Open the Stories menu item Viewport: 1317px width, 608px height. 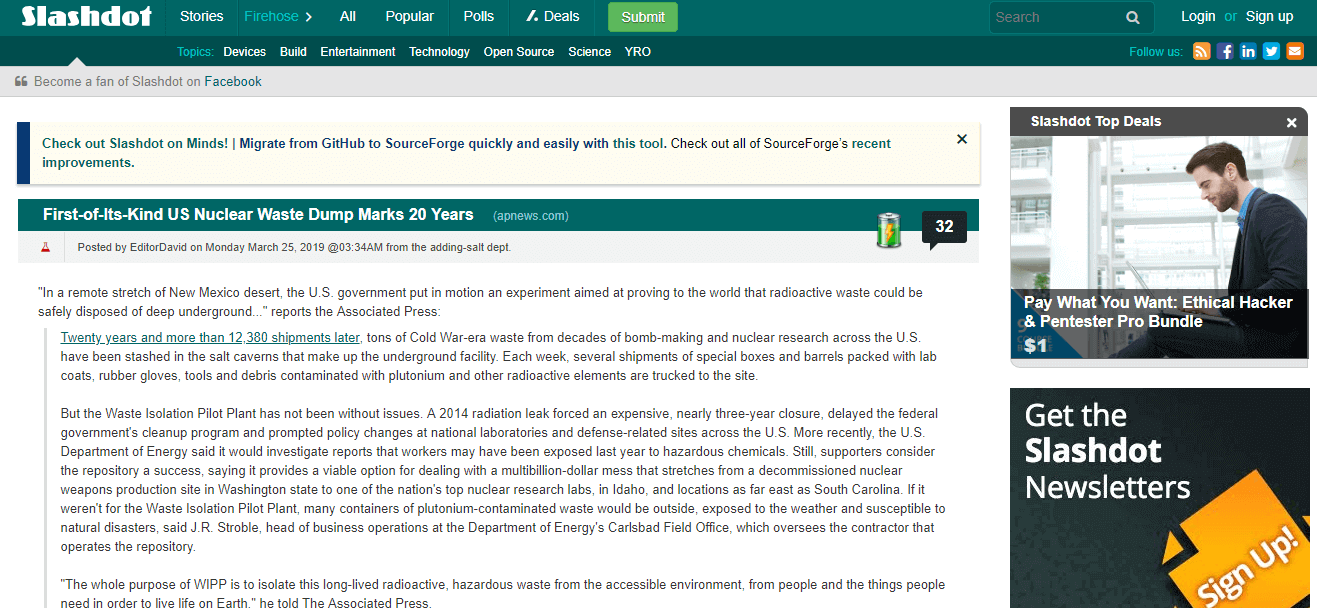pyautogui.click(x=201, y=17)
